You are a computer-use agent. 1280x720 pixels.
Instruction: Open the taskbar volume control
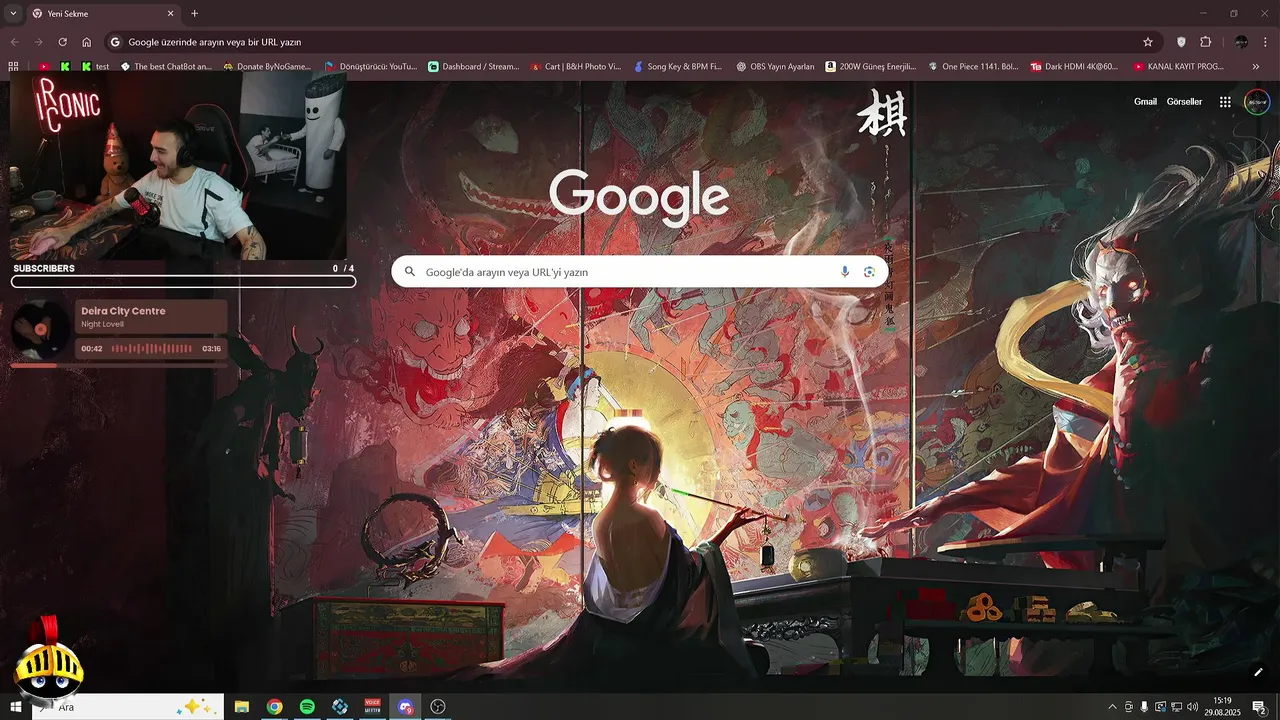(1193, 707)
